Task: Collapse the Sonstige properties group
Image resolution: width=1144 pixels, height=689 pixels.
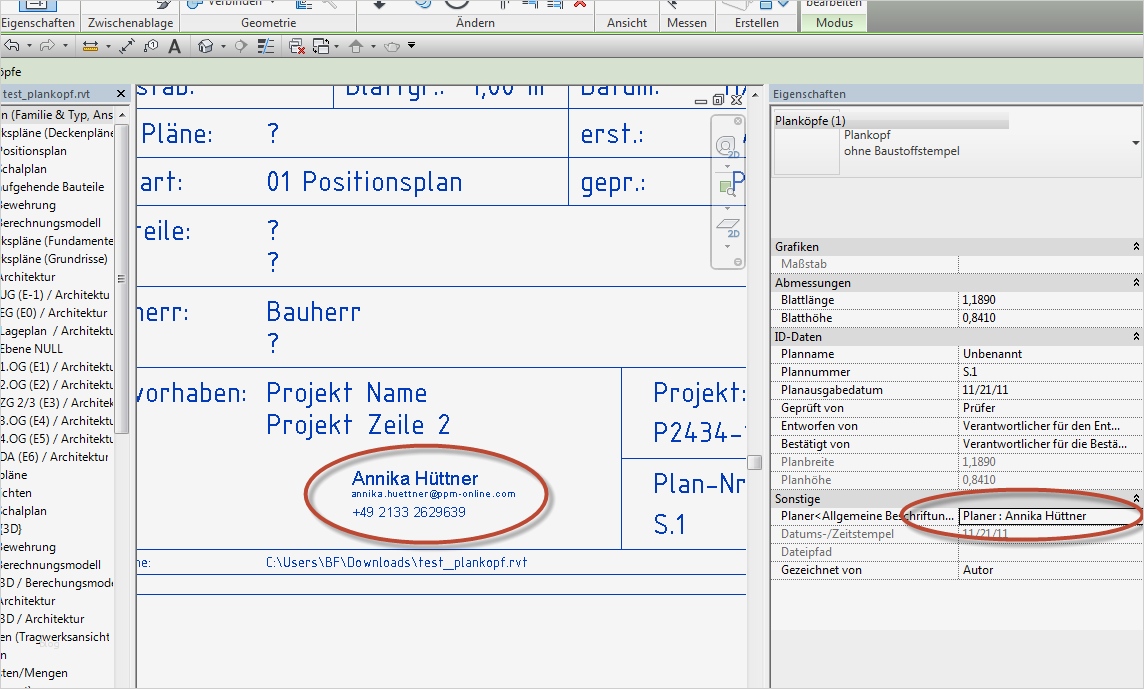Action: [1136, 499]
